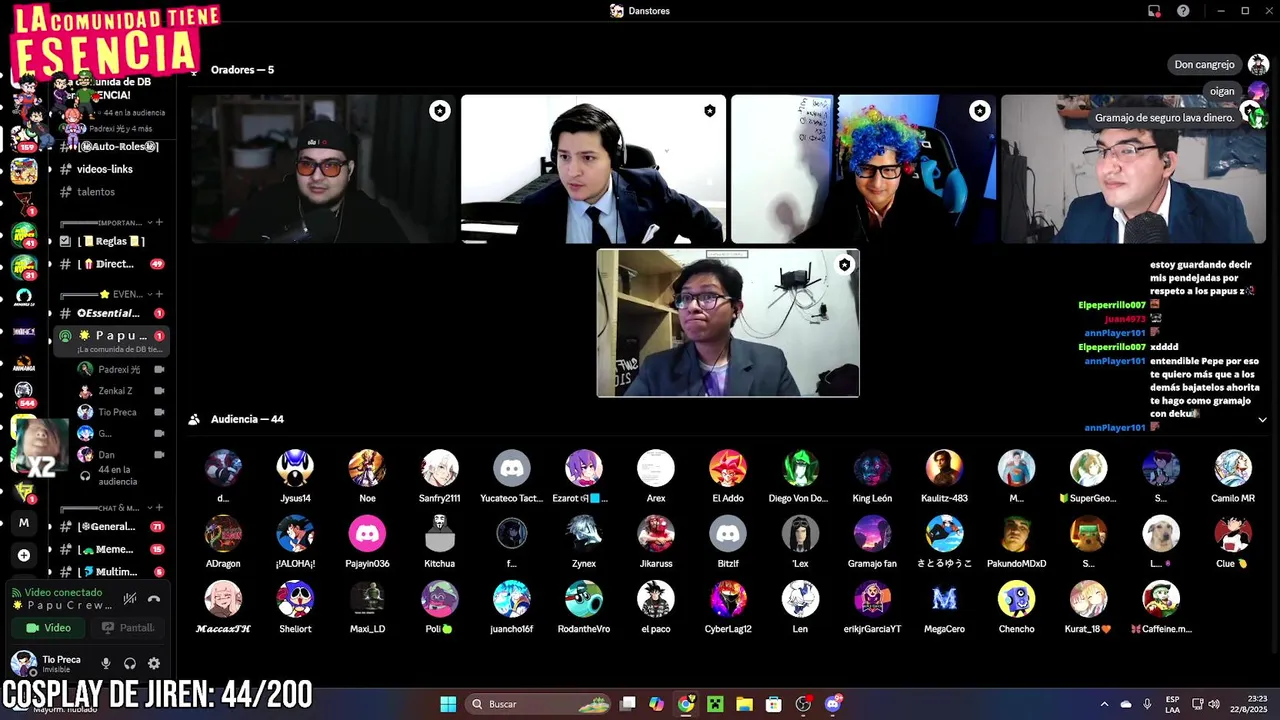This screenshot has width=1280, height=720.
Task: Collapse the chat panel chevron
Action: [x=1262, y=420]
